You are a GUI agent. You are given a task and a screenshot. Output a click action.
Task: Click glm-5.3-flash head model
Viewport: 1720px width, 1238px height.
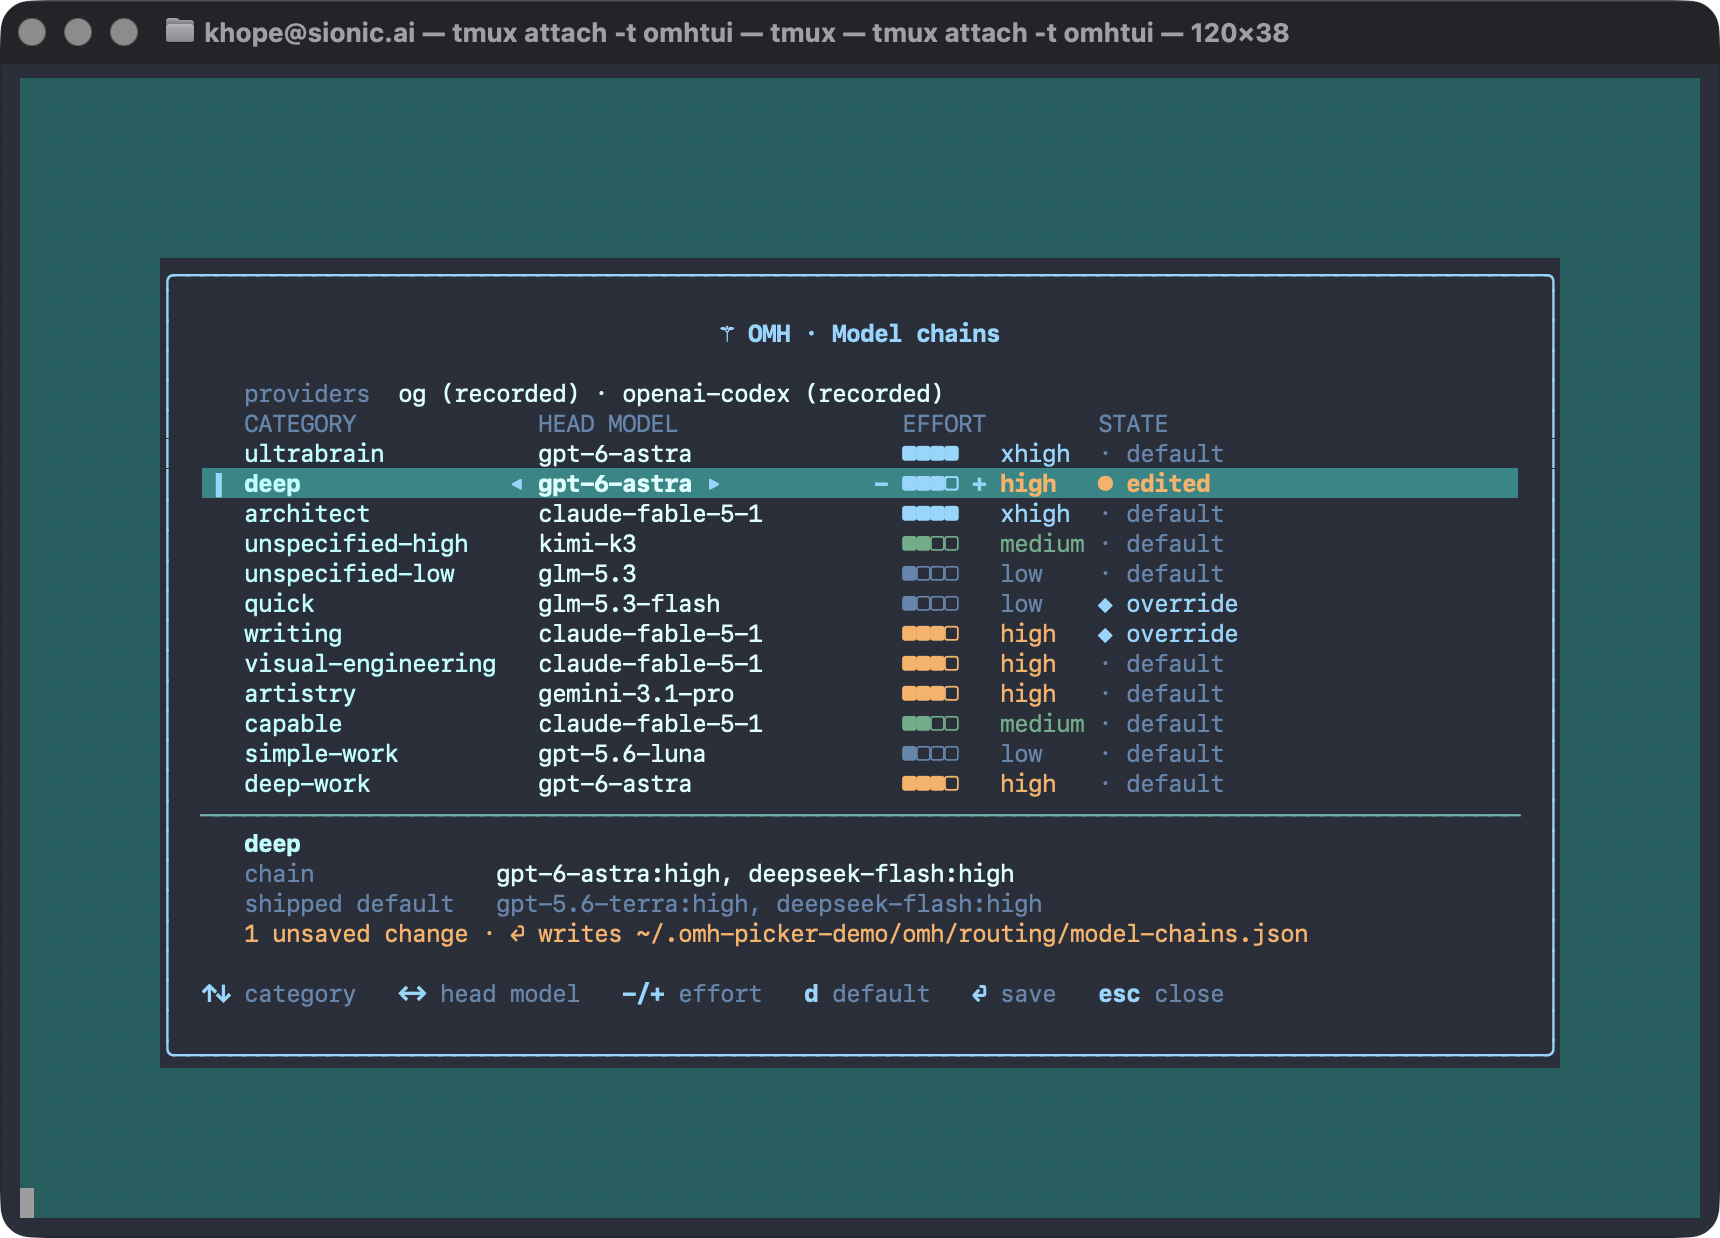(629, 604)
